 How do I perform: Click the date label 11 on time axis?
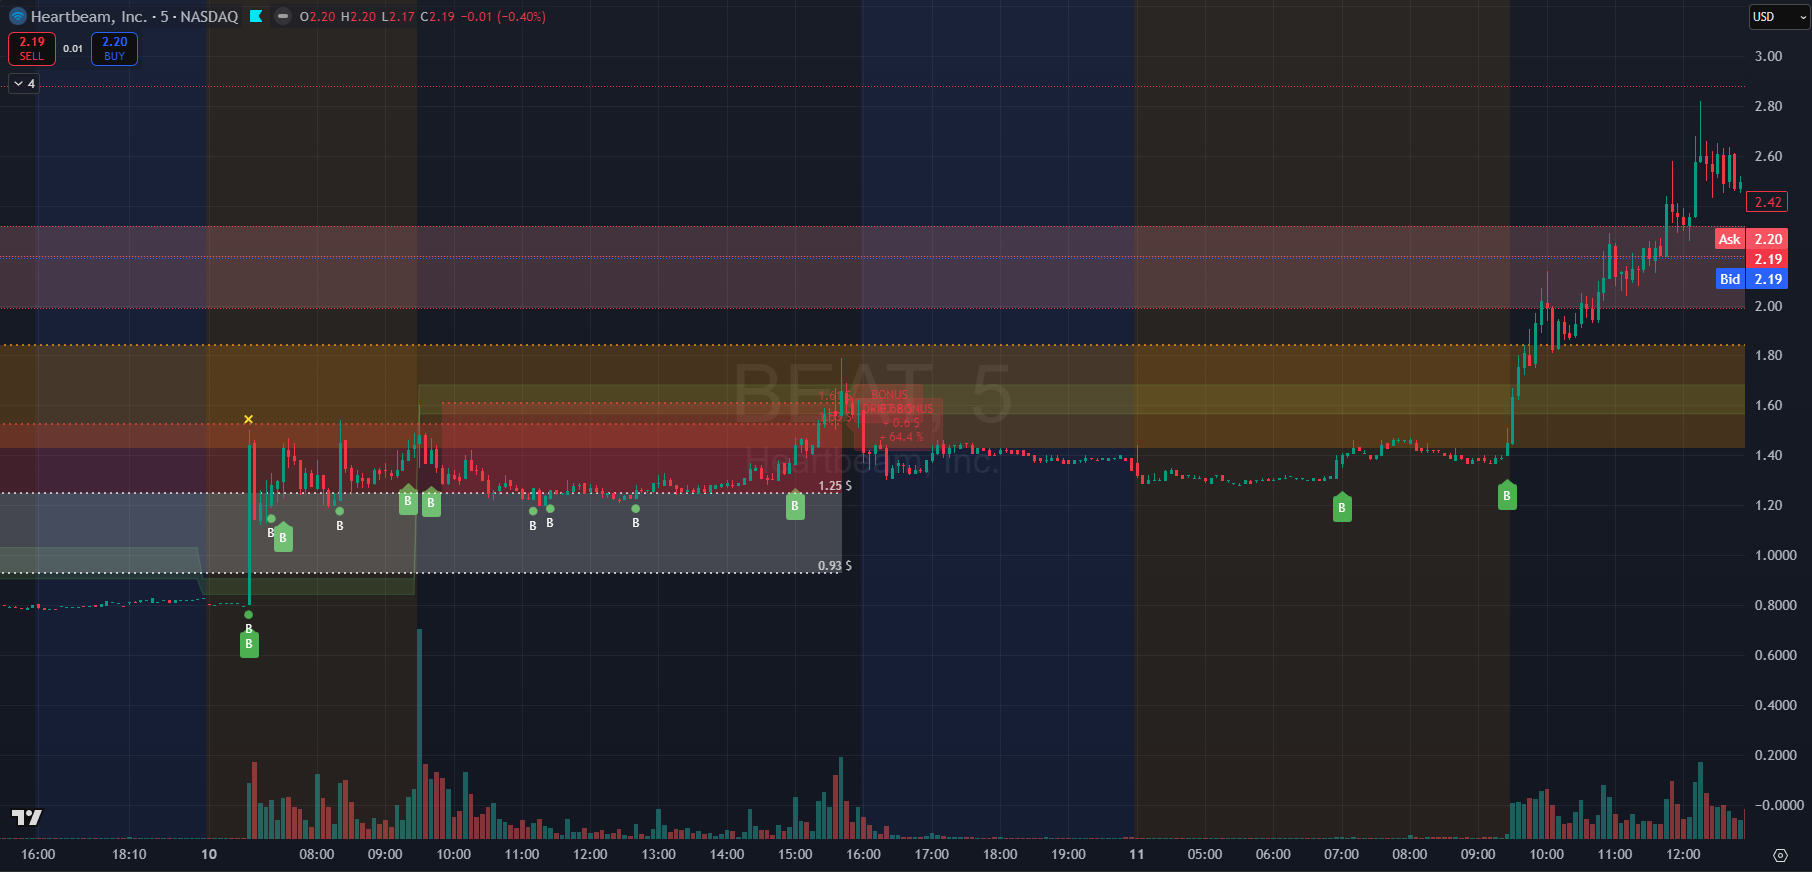click(x=1136, y=854)
